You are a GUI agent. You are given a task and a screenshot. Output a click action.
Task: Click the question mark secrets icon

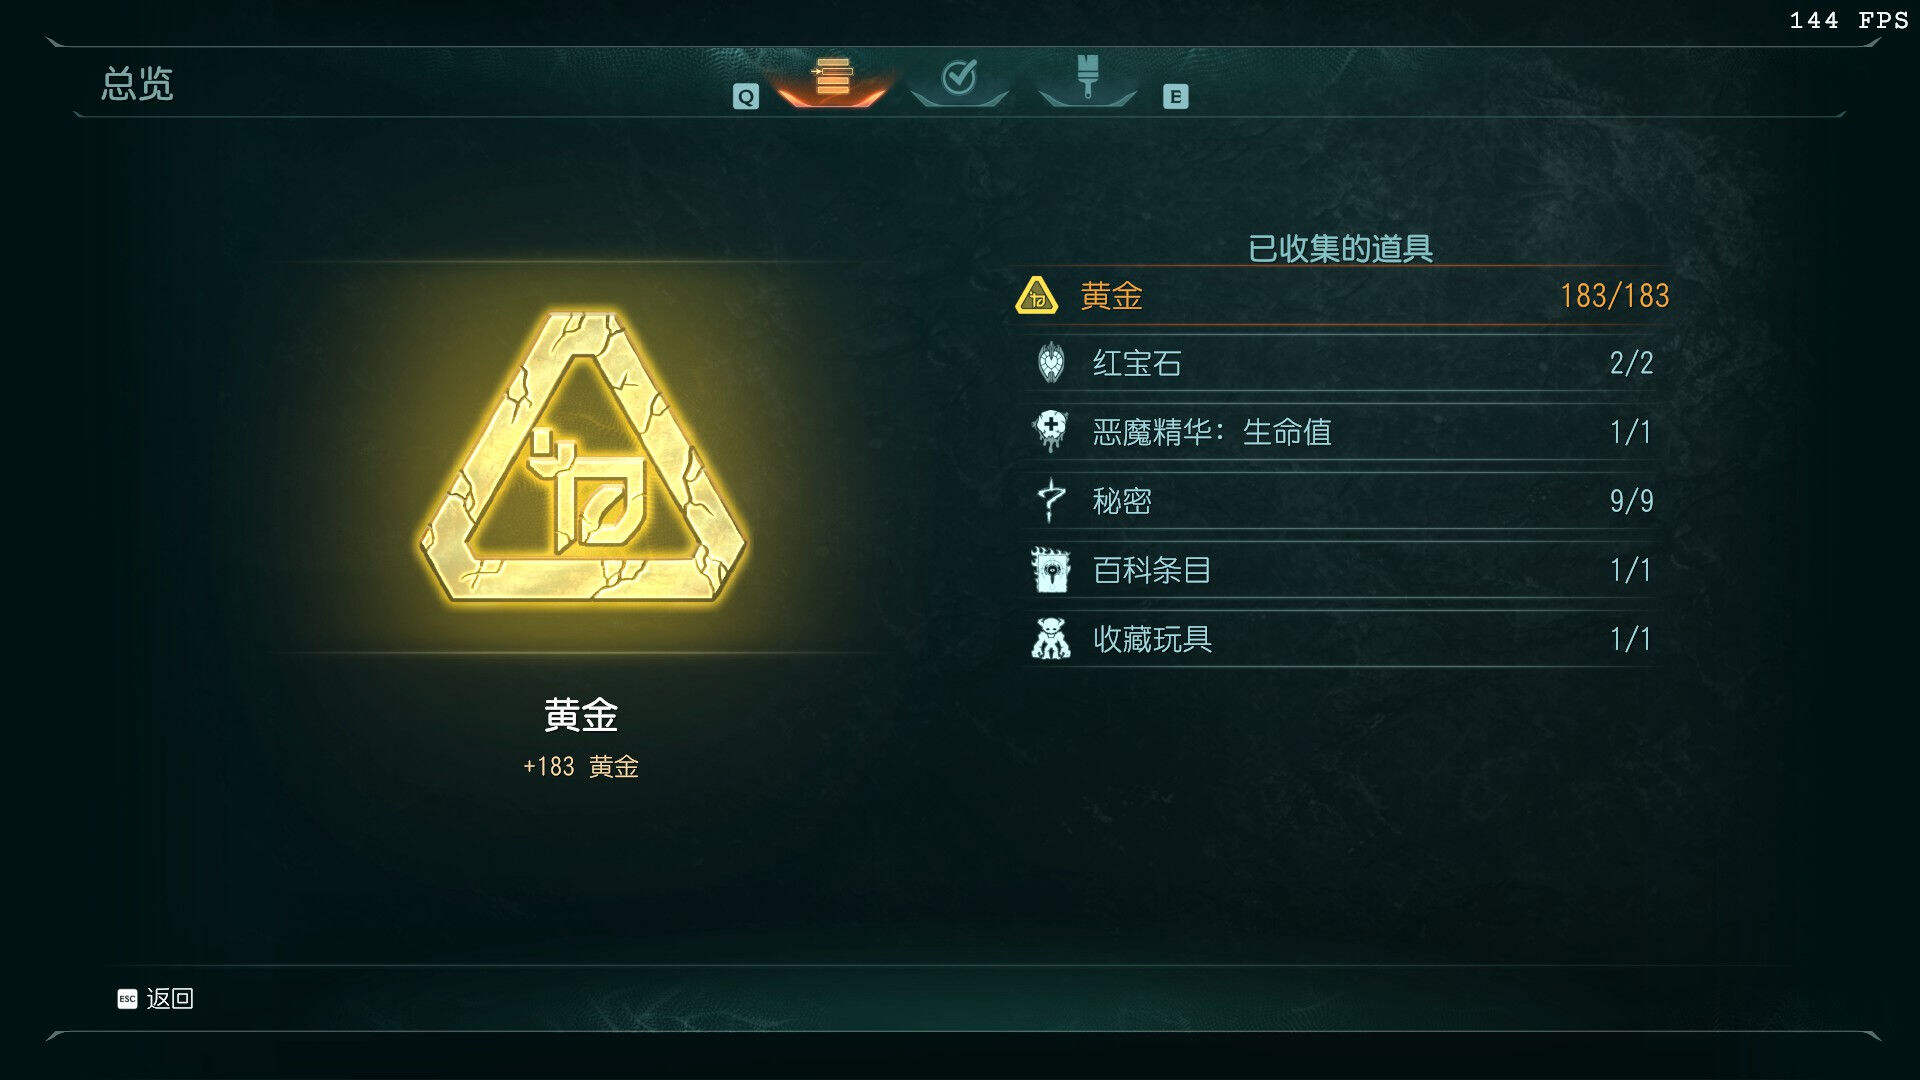[x=1050, y=500]
